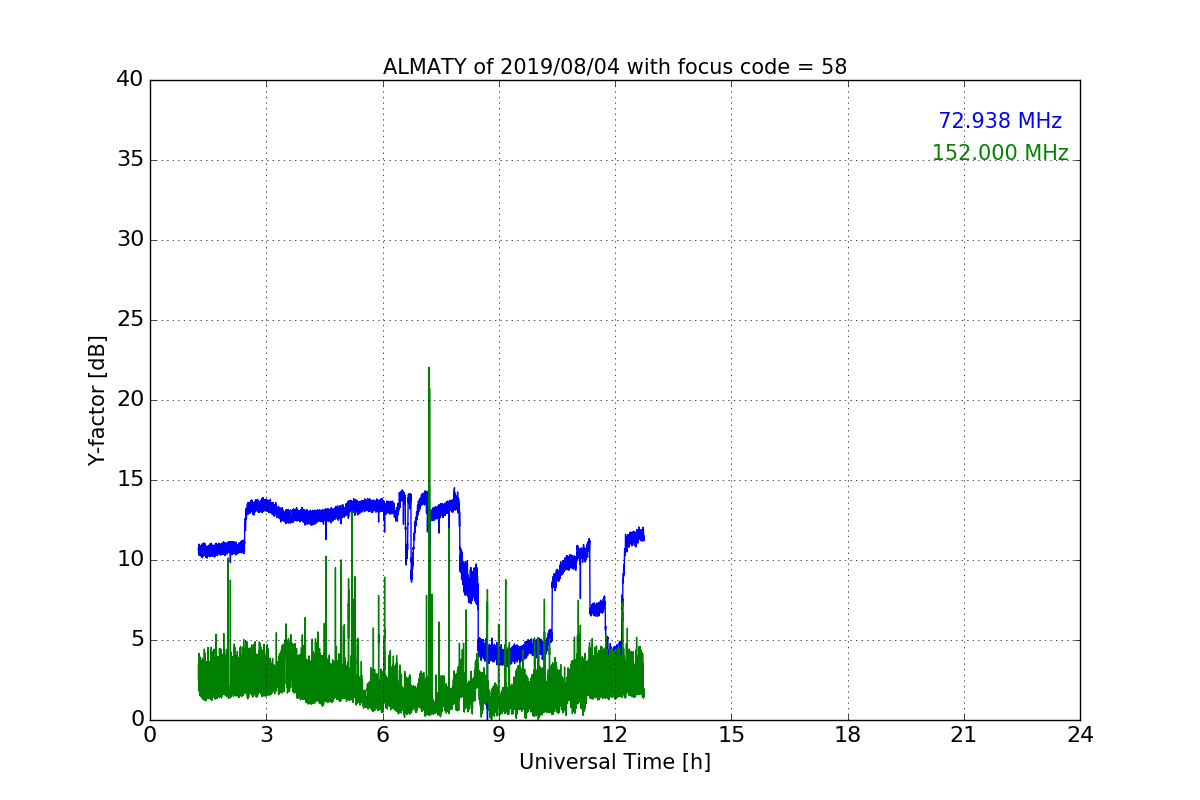Viewport: 1200px width, 800px height.
Task: Click the x-axis tick label '21'
Action: [x=964, y=734]
